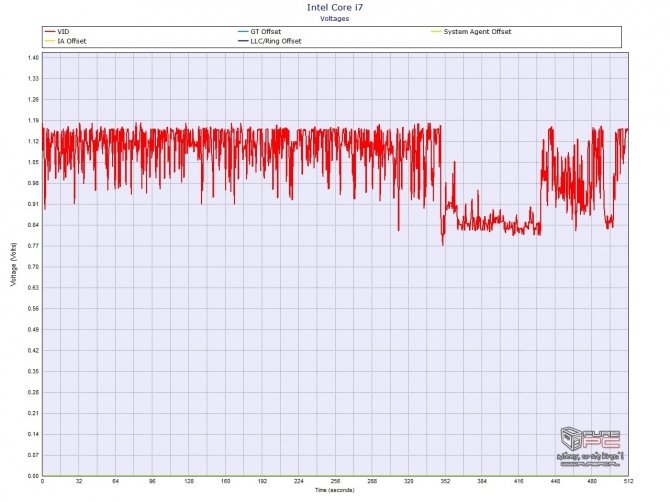Click the 128 x-axis tick label

189,481
